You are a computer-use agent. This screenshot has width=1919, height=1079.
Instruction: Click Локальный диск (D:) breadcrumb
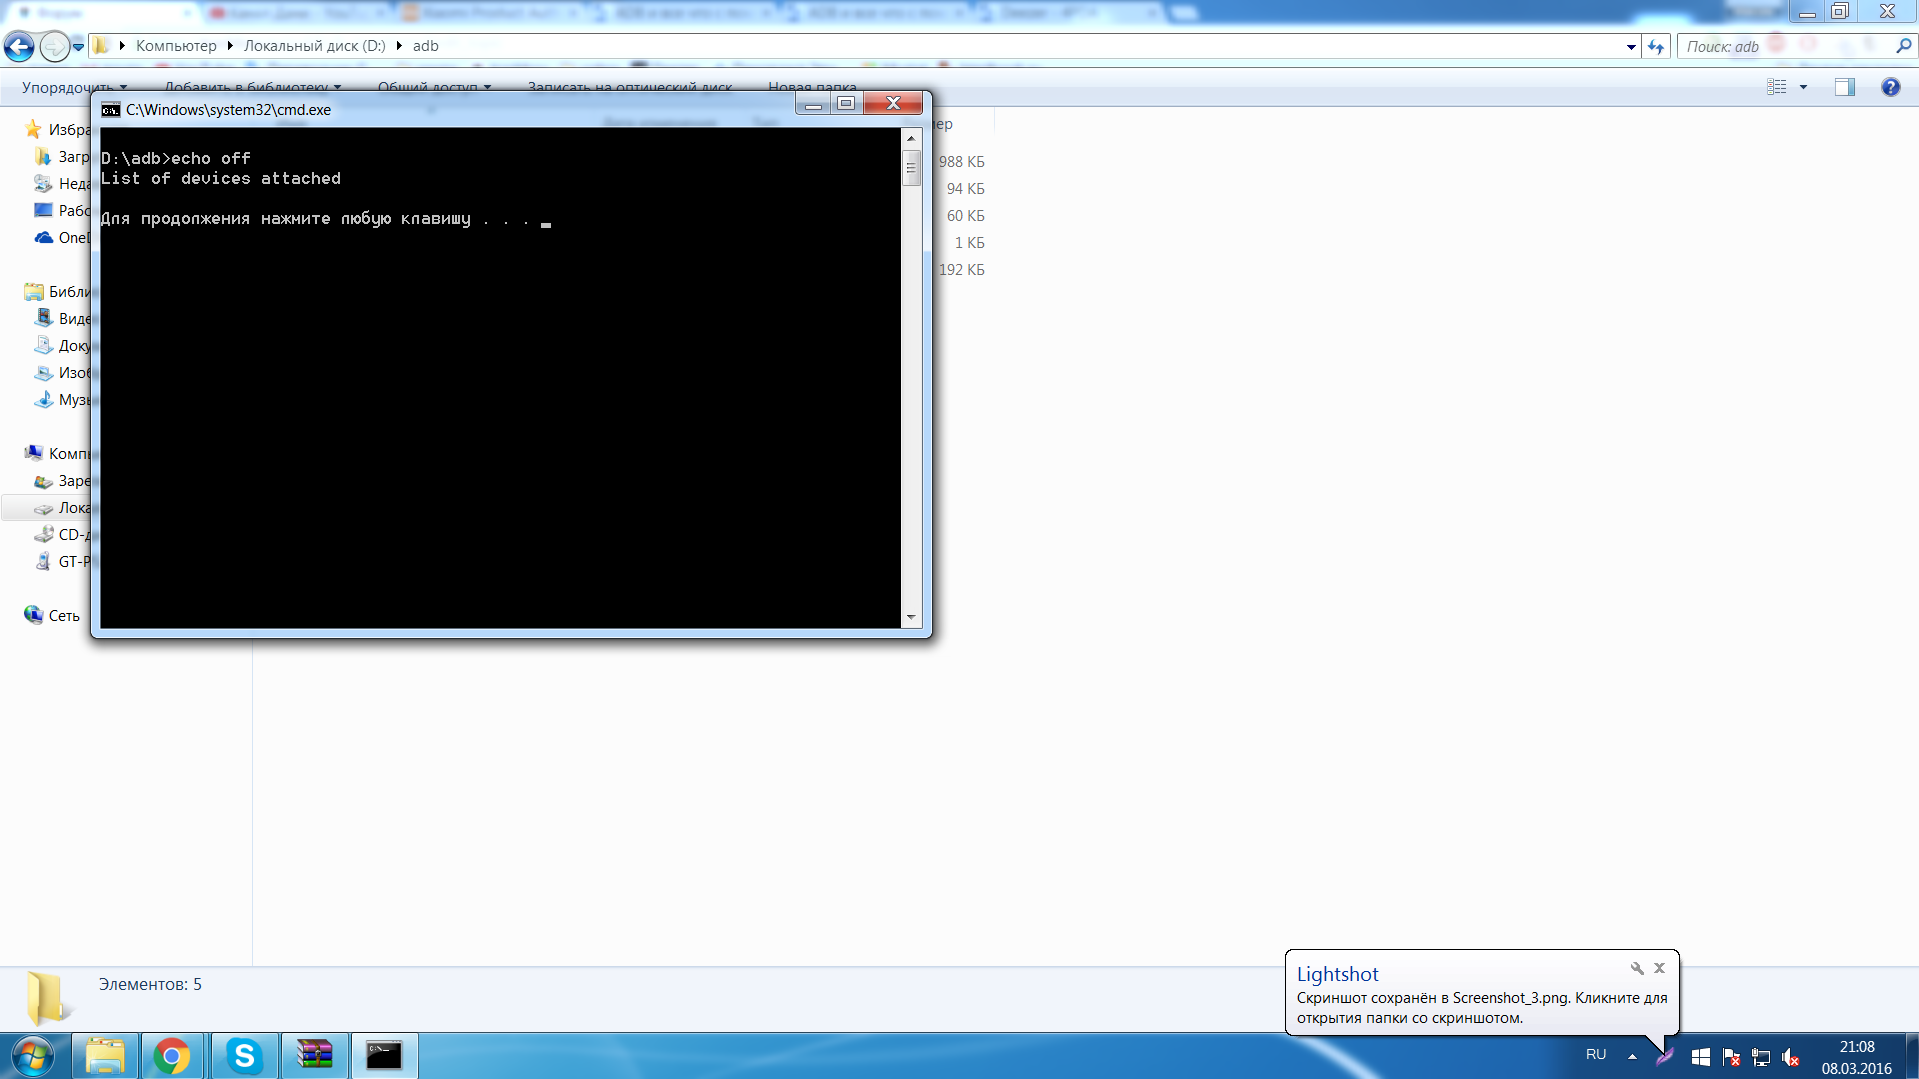314,46
